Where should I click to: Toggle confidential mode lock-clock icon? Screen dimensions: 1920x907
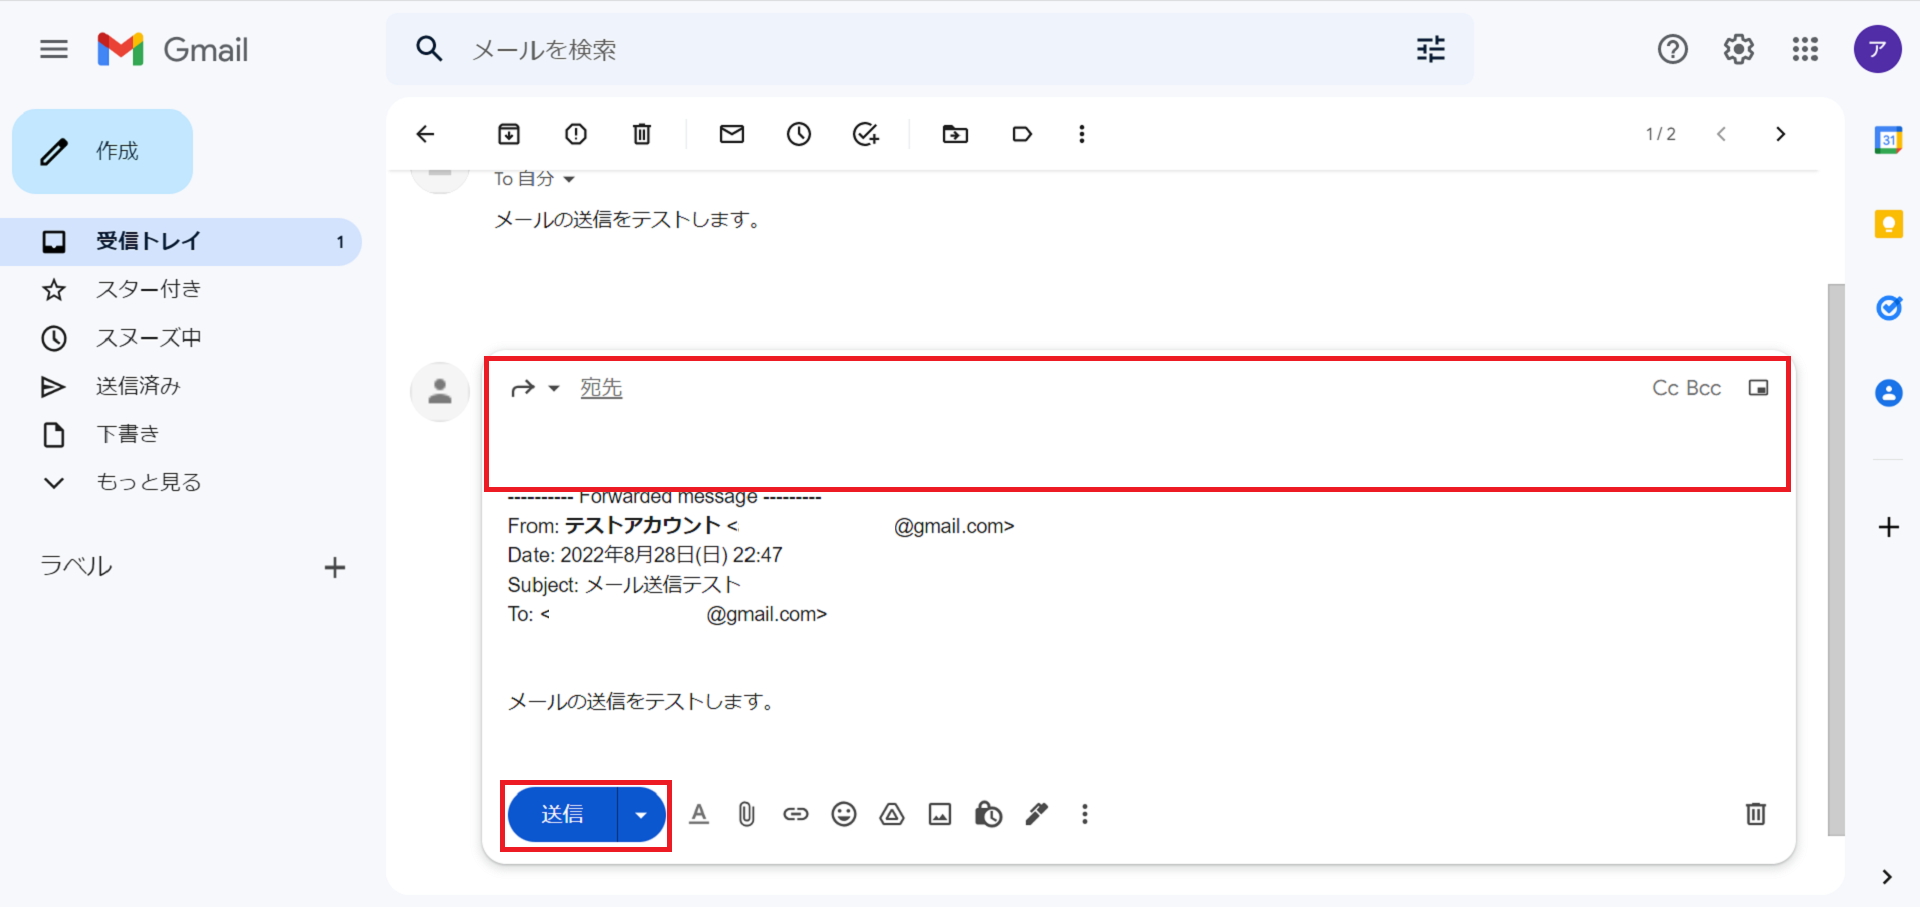click(x=988, y=814)
